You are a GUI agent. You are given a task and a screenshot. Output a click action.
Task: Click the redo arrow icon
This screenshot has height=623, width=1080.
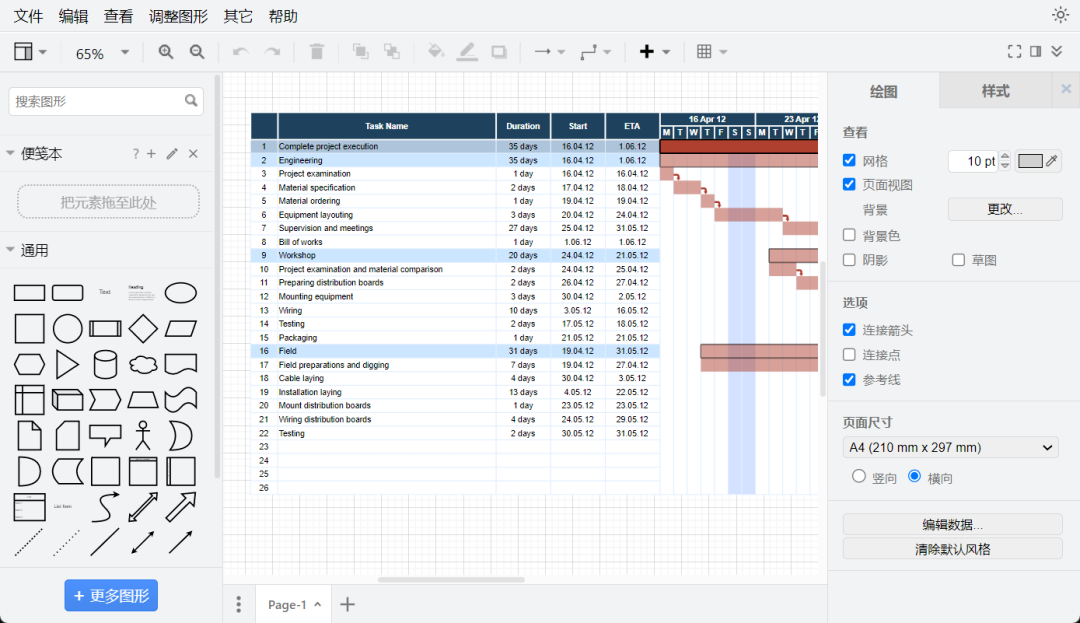[x=273, y=52]
